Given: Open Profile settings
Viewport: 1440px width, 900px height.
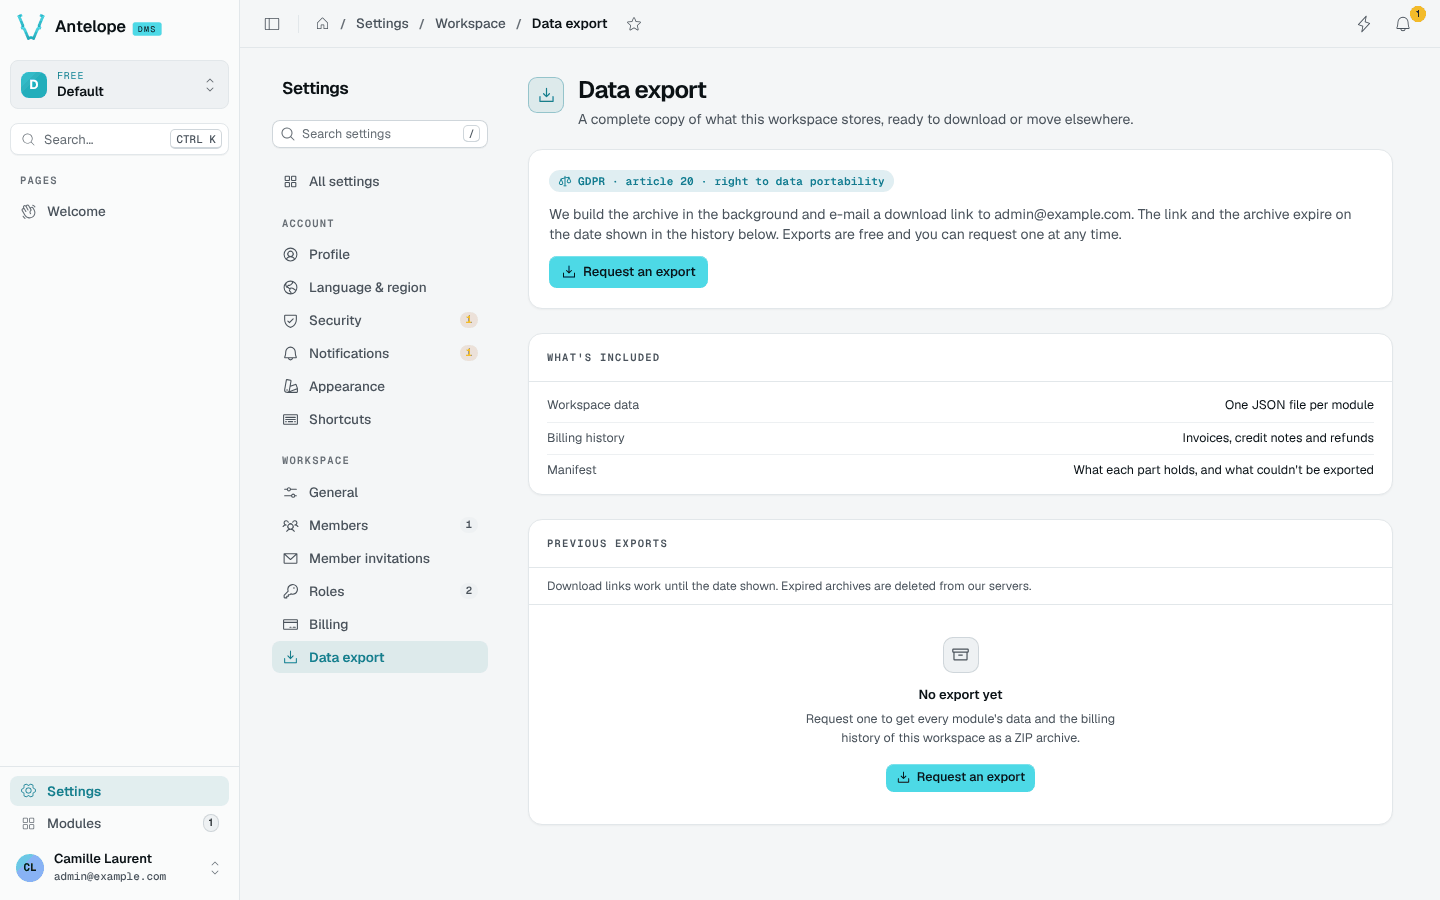Looking at the screenshot, I should coord(380,254).
